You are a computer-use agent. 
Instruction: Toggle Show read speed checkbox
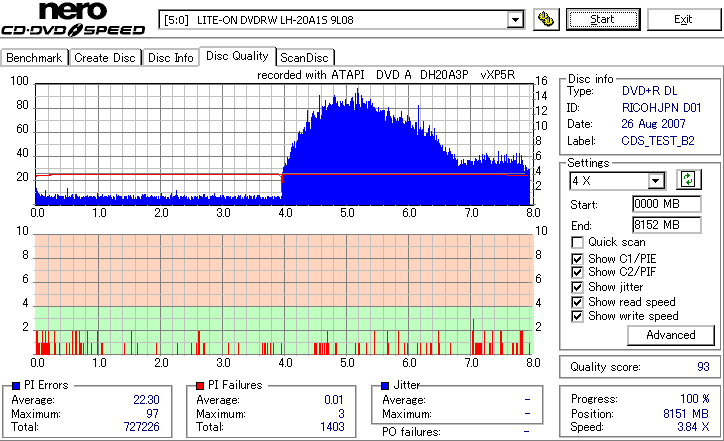pyautogui.click(x=577, y=302)
